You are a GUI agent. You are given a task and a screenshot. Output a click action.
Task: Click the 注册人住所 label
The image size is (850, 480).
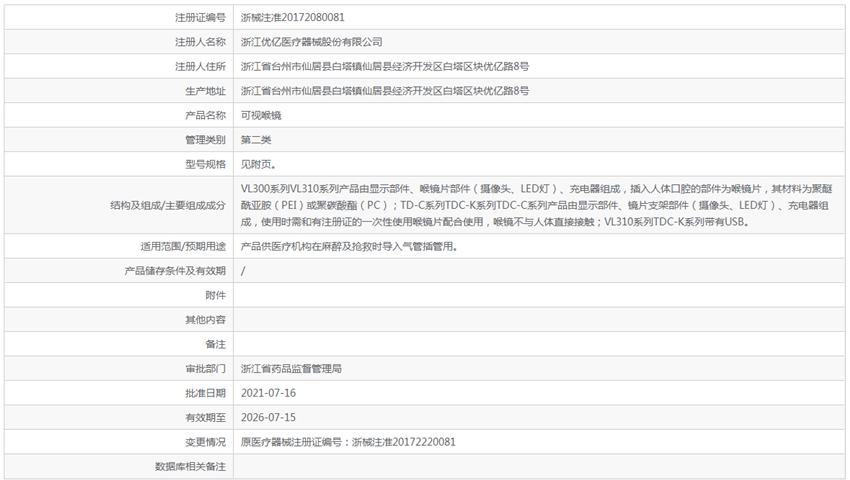tap(200, 66)
